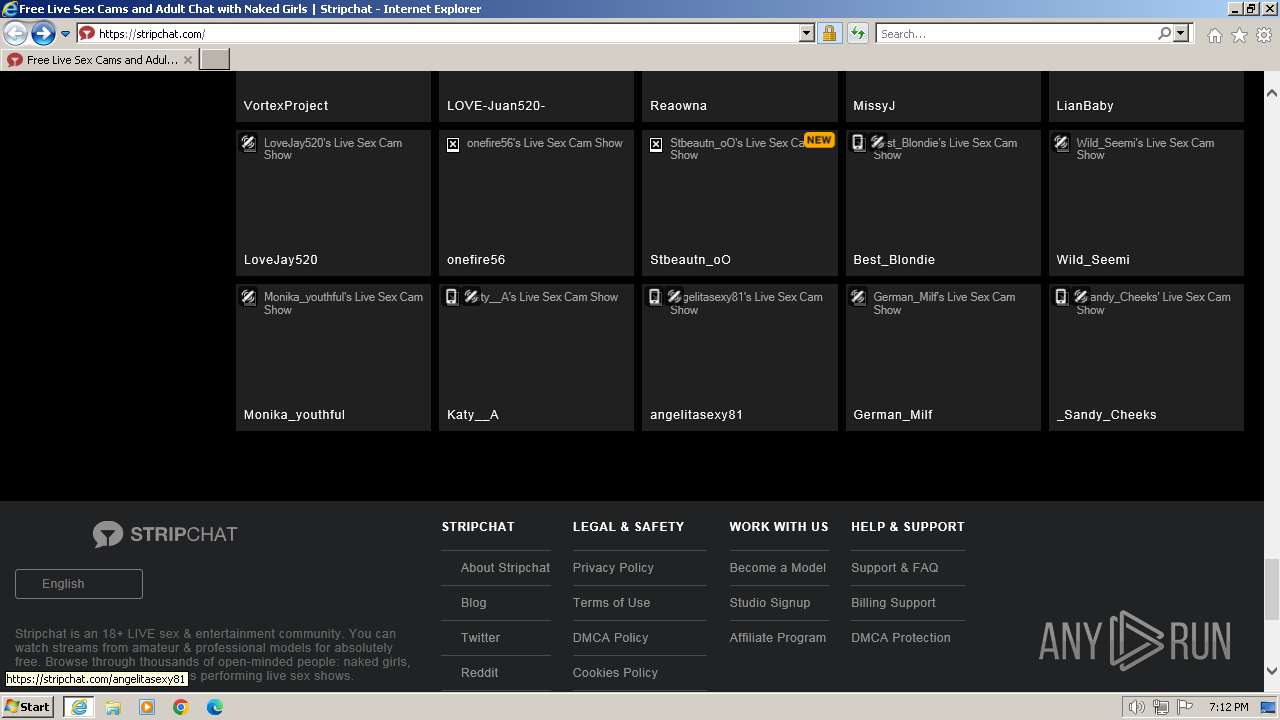Viewport: 1280px width, 720px height.
Task: Open the Reddit footer link
Action: coord(479,673)
